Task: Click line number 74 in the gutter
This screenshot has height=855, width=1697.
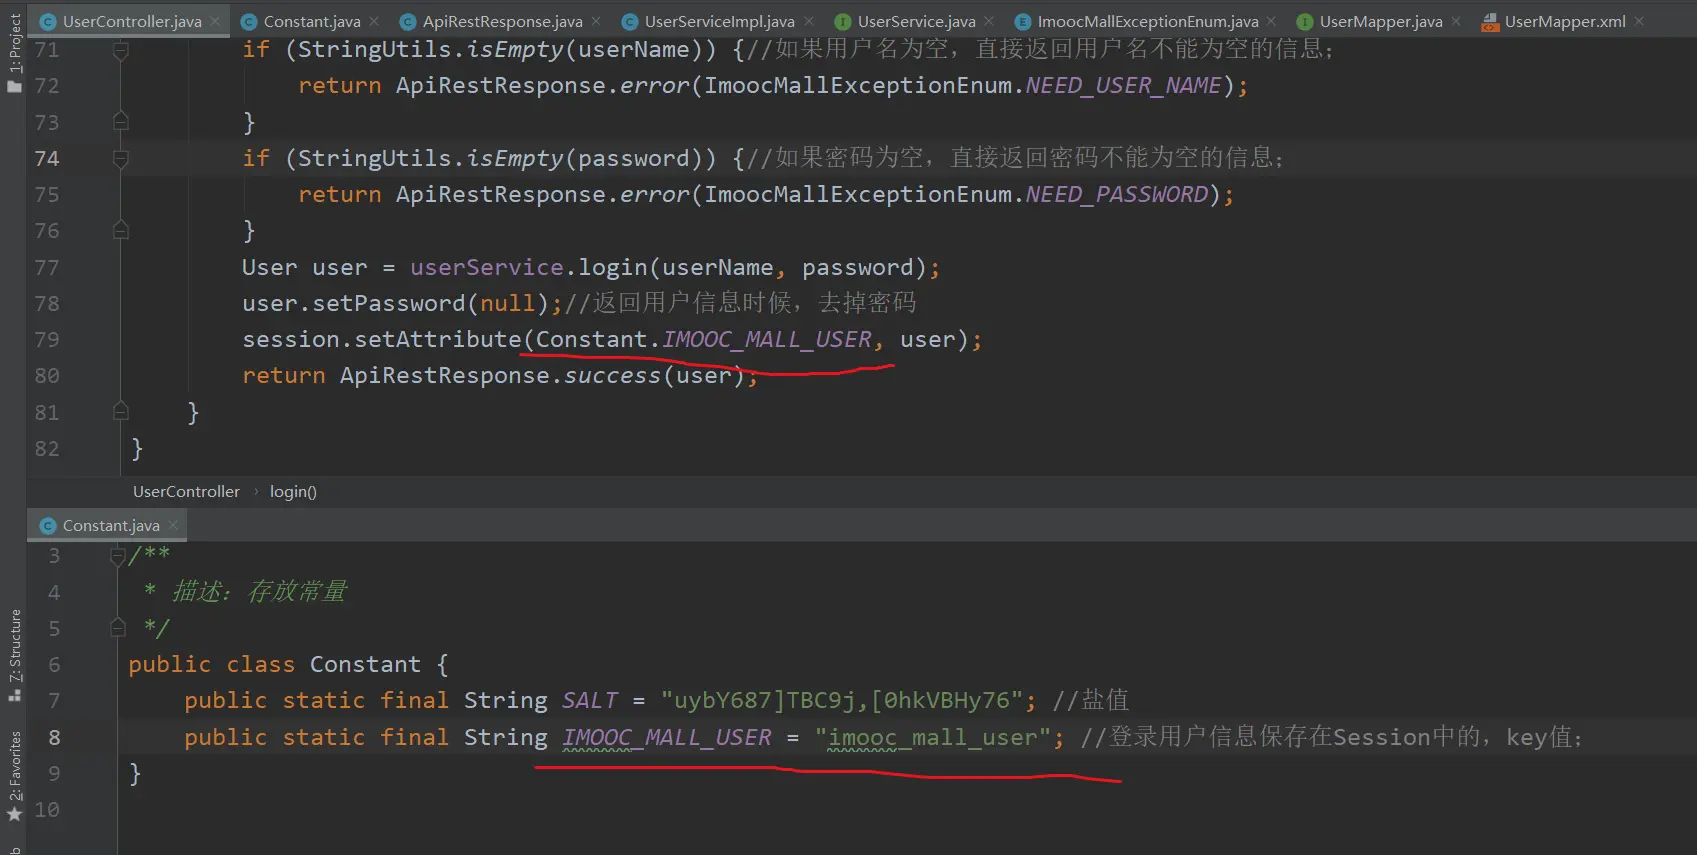Action: point(46,158)
